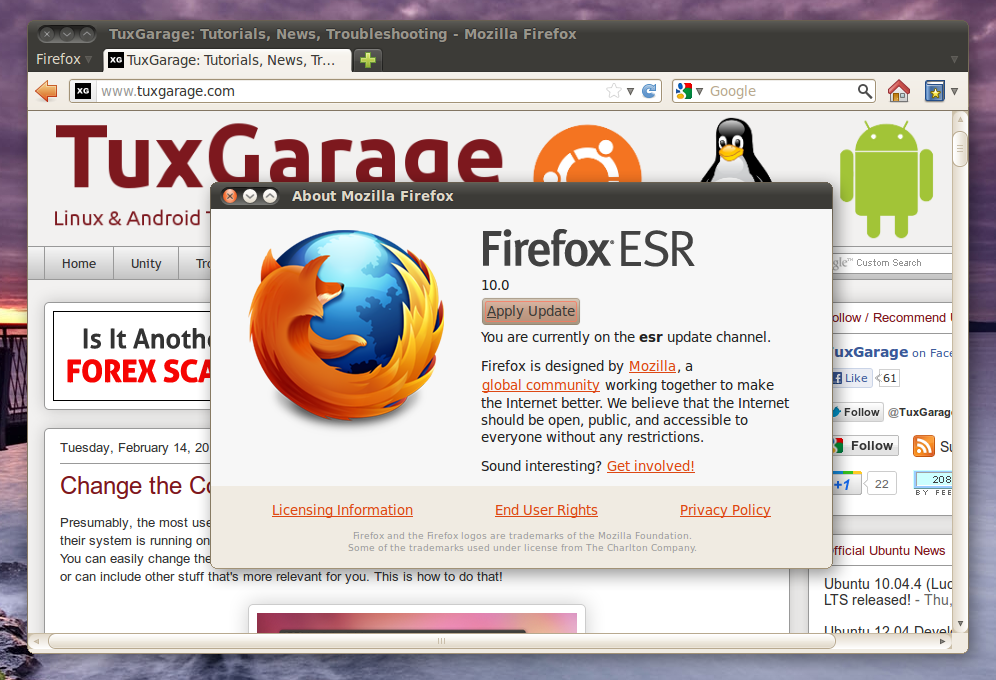Open the Unity navigation menu item
The width and height of the screenshot is (996, 680).
click(x=146, y=263)
